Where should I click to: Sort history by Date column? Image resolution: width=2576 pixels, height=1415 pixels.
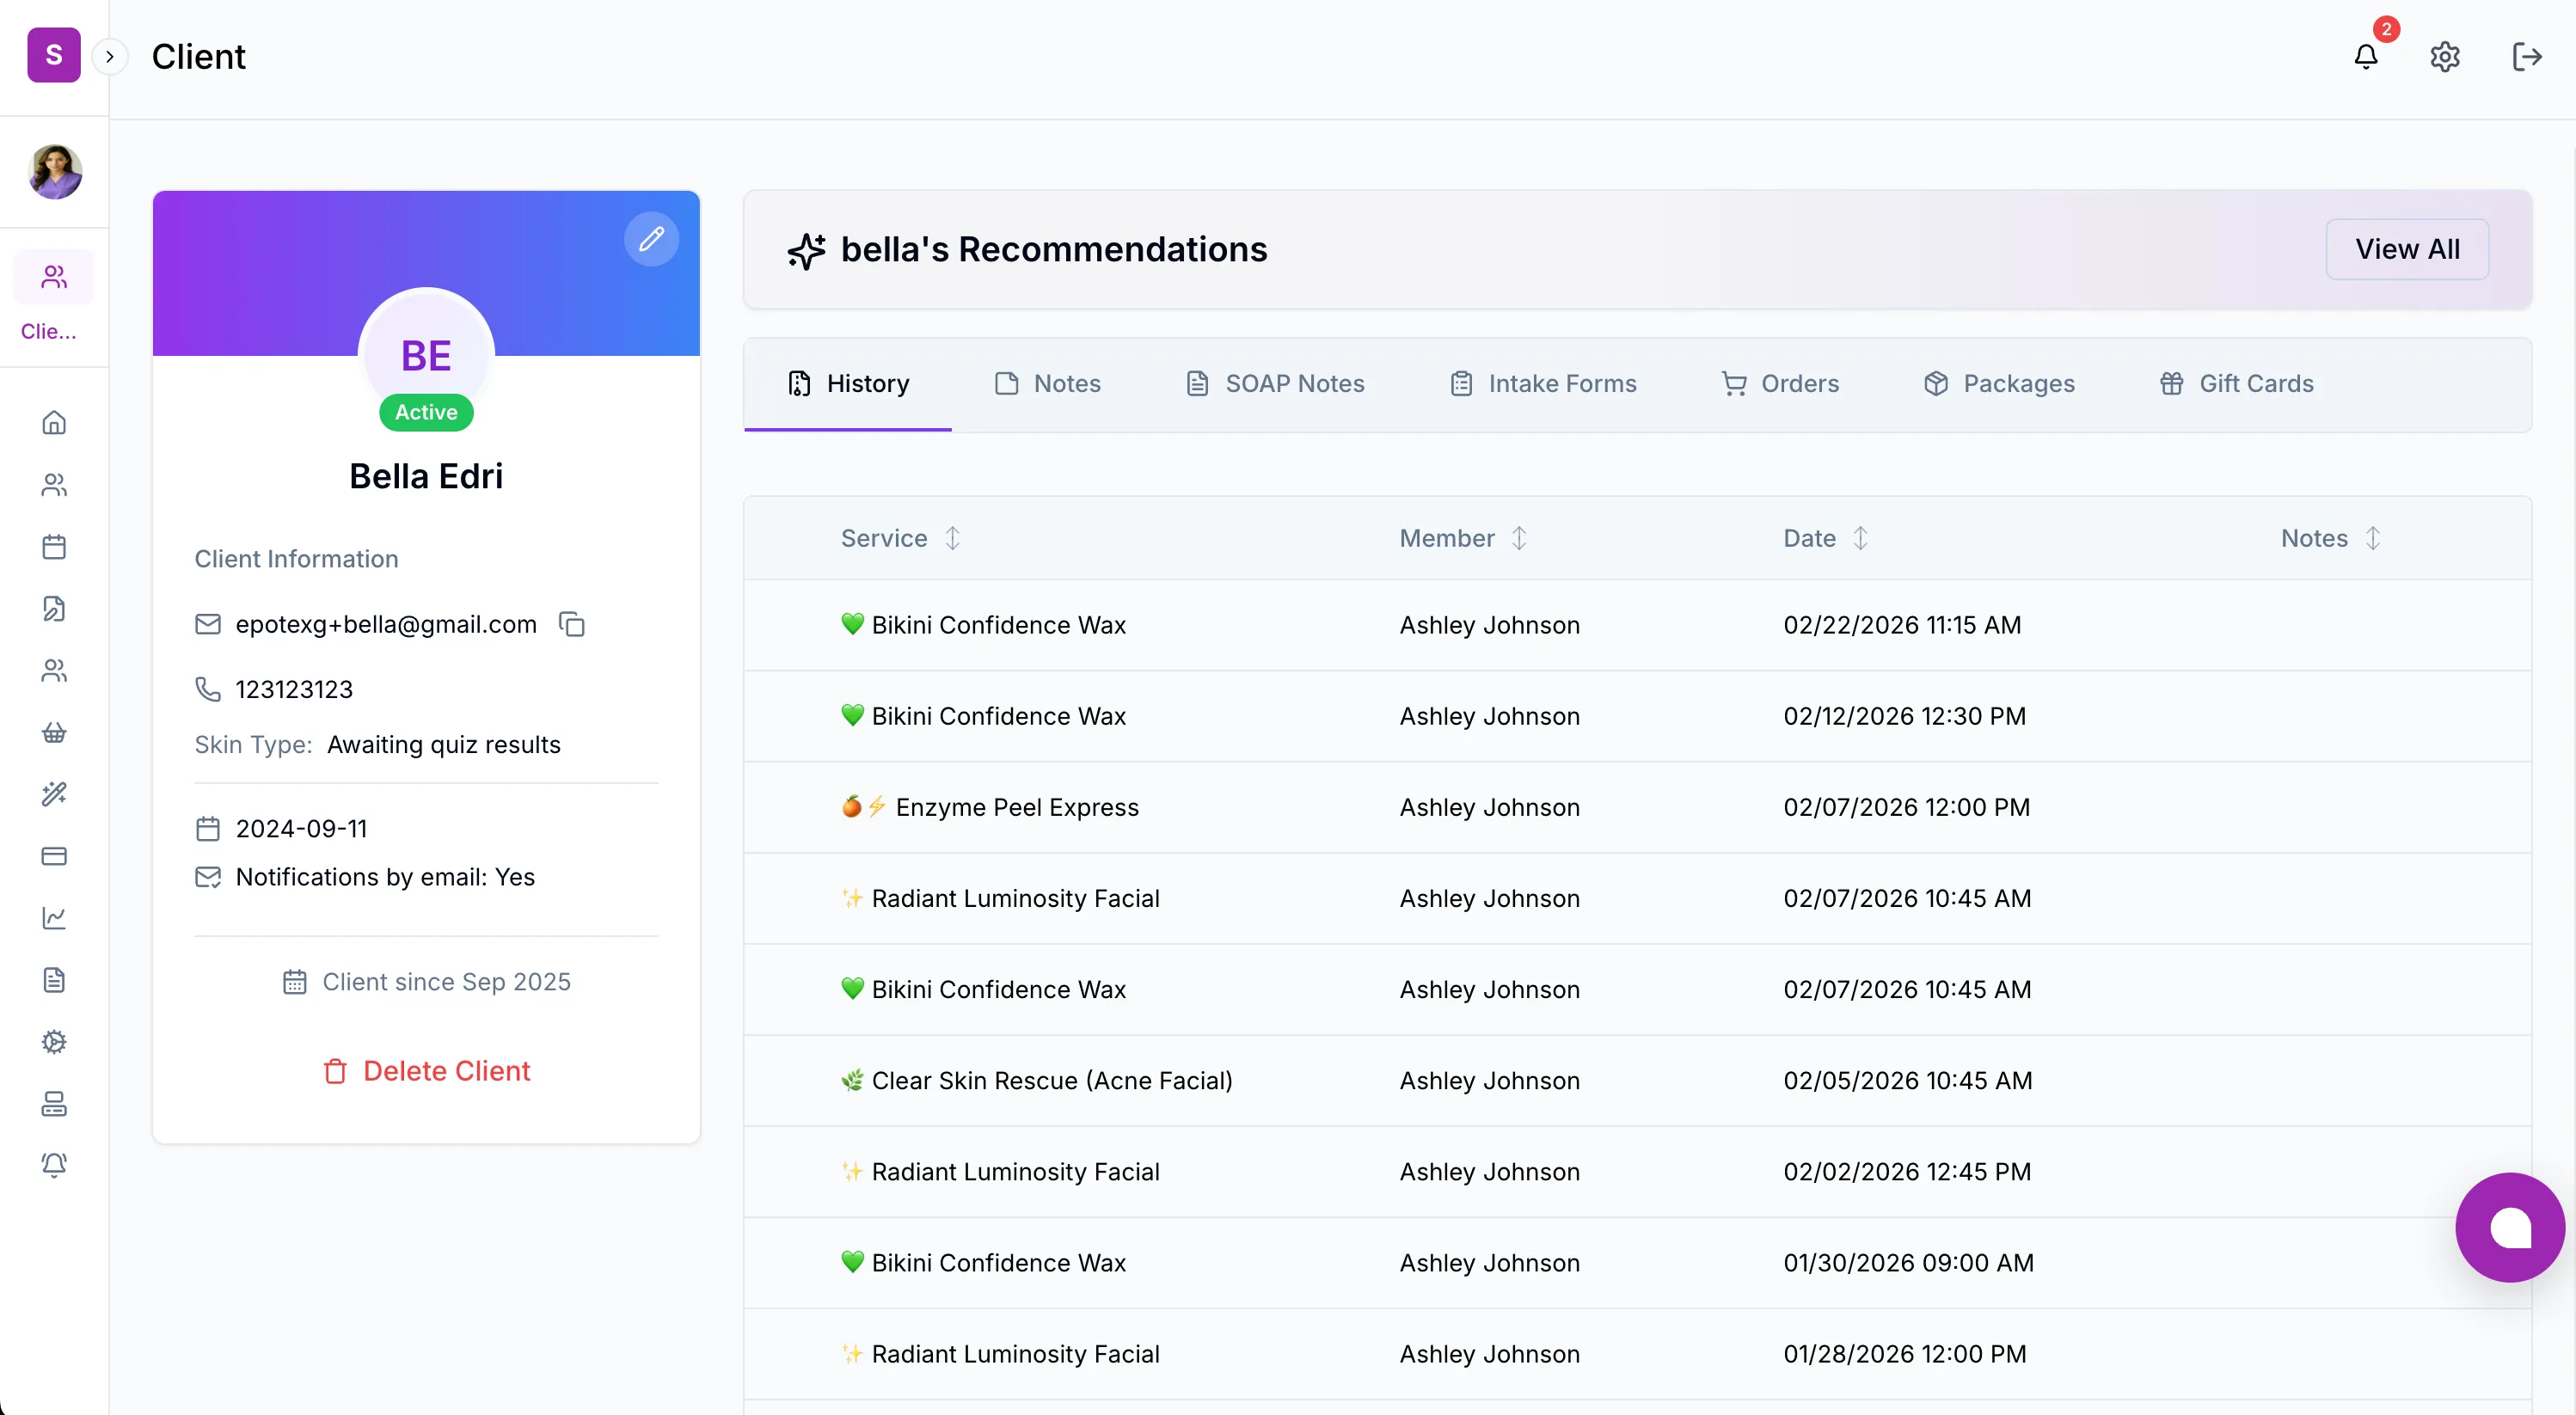point(1860,538)
